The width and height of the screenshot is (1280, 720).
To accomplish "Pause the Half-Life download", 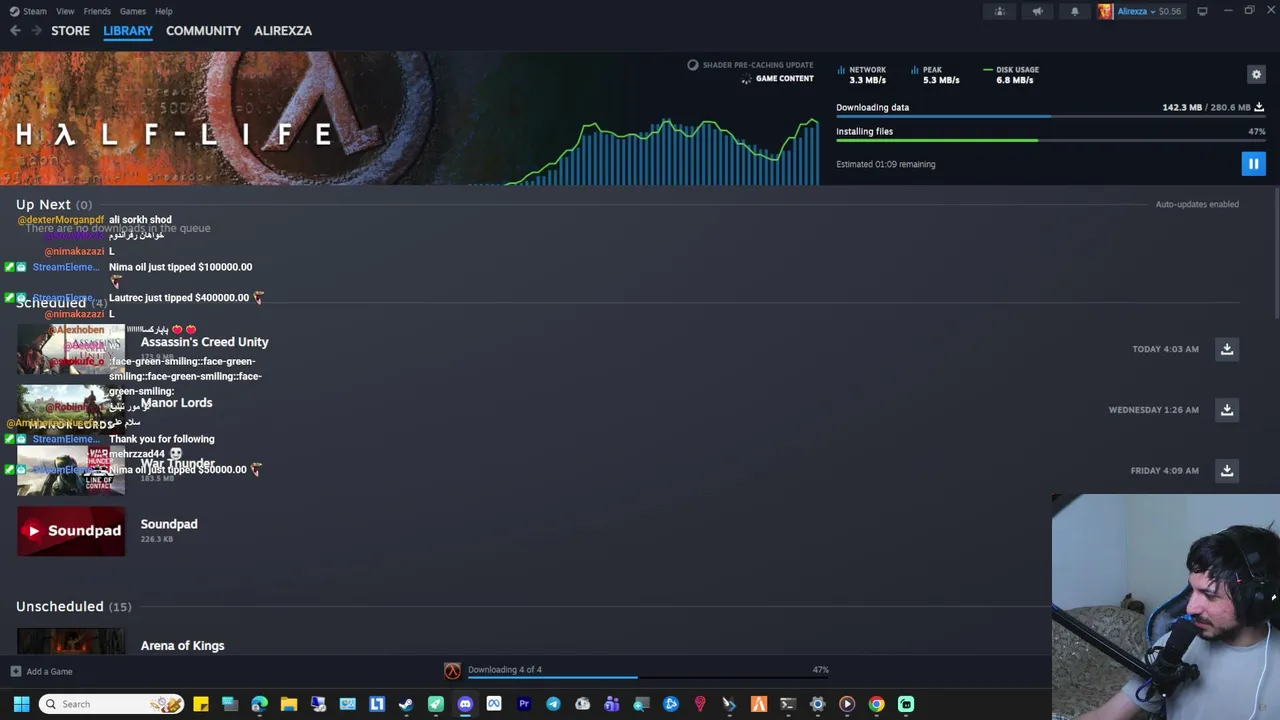I will [1253, 164].
